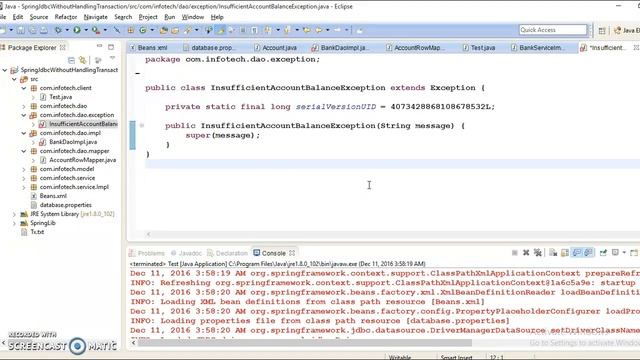The width and height of the screenshot is (640, 360).
Task: Select database.properties in Package Explorer
Action: pyautogui.click(x=65, y=205)
